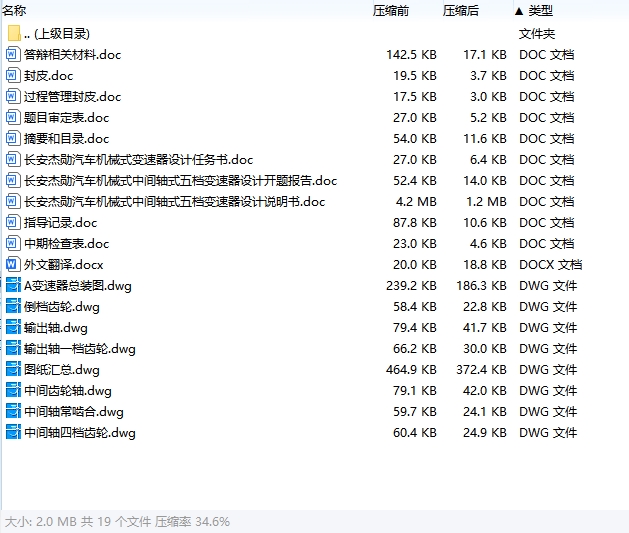The image size is (629, 533).
Task: Click the 142.5 KB size value
Action: click(x=411, y=55)
